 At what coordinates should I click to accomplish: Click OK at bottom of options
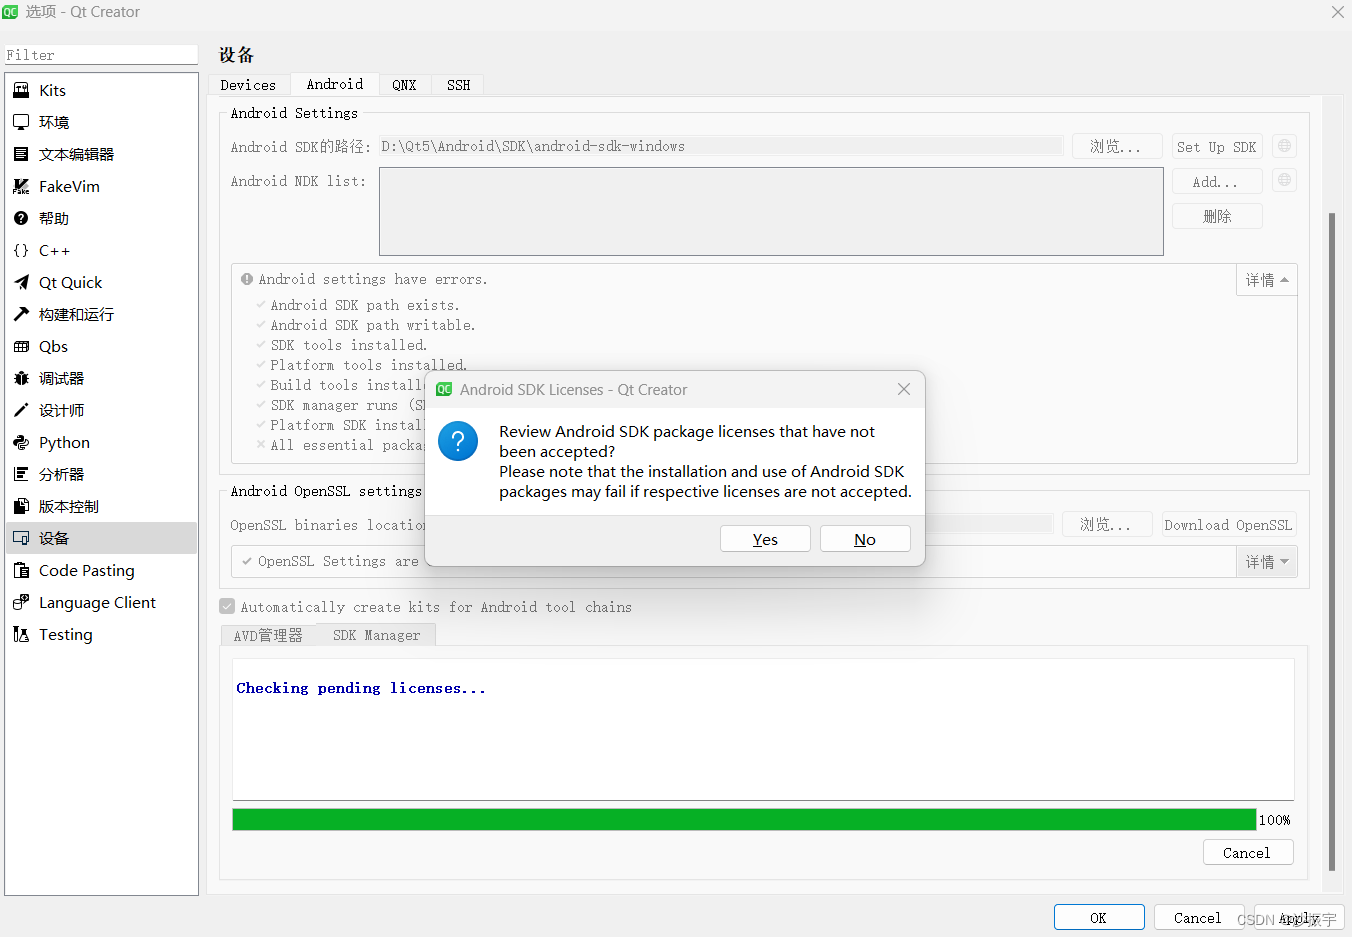(1099, 917)
